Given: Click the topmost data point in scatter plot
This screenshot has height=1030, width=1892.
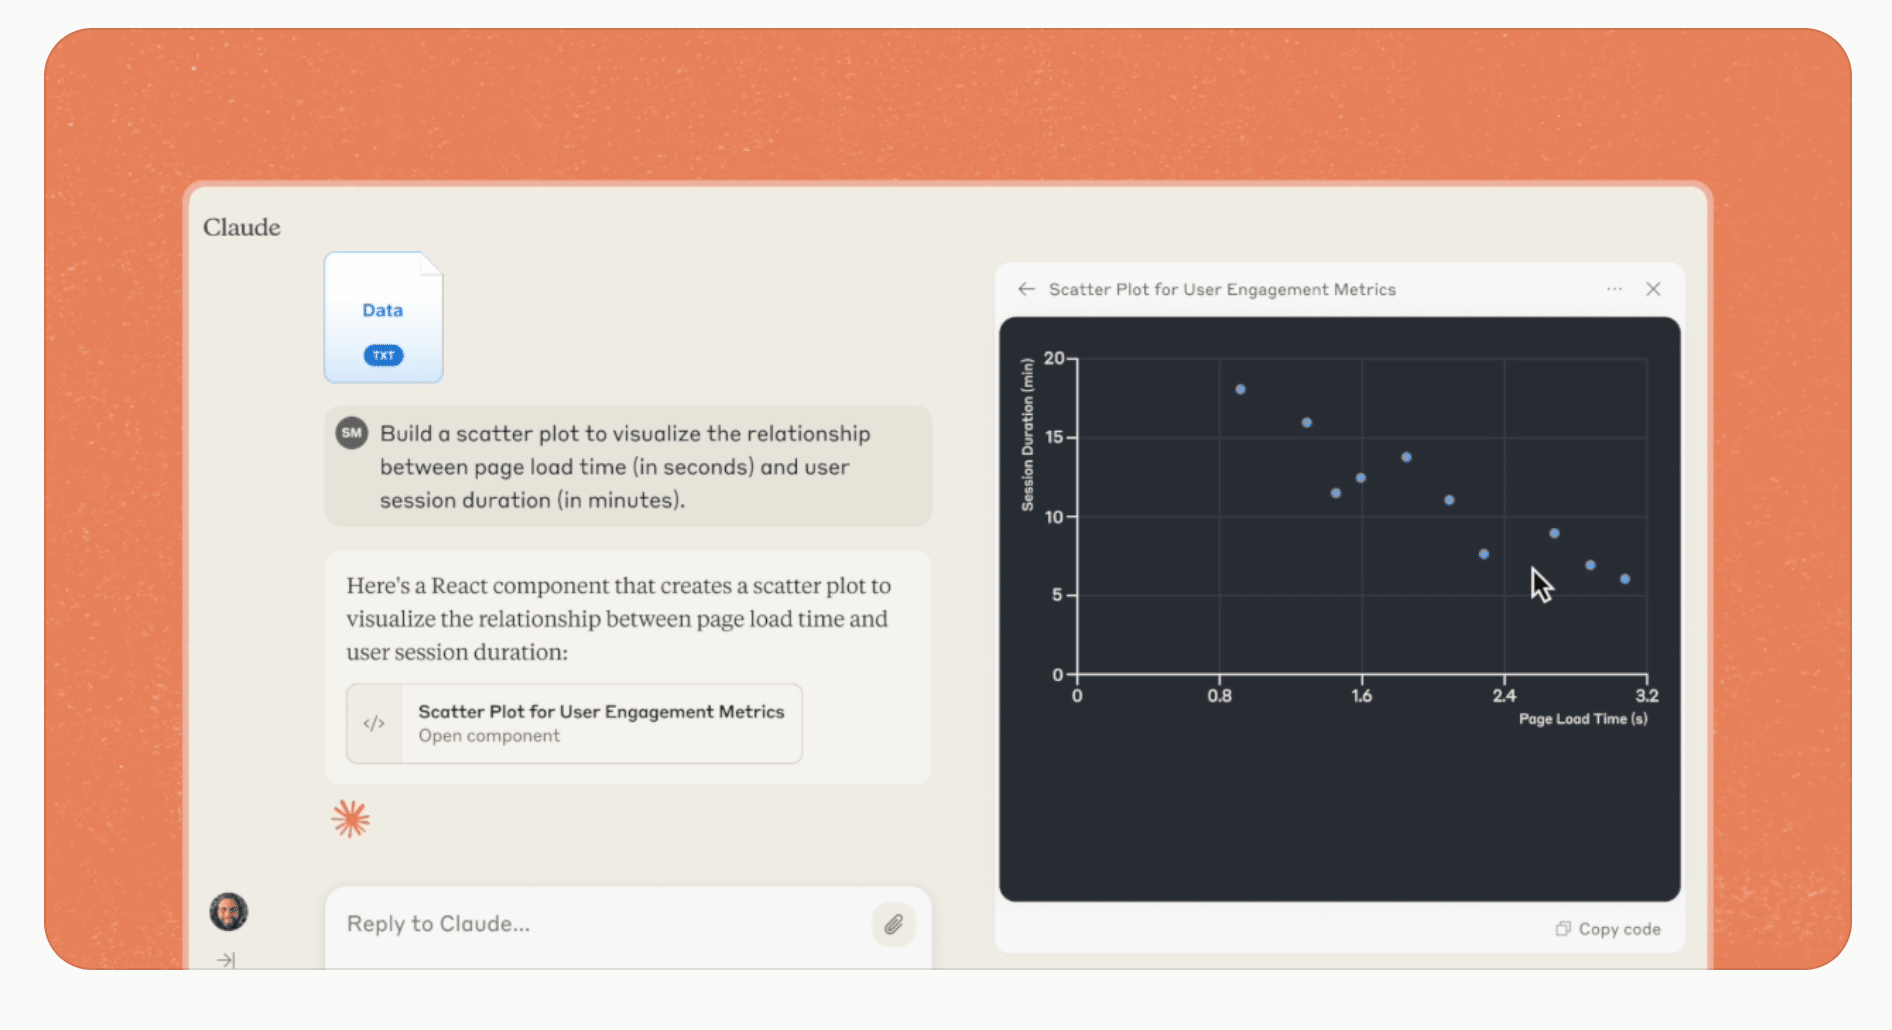Looking at the screenshot, I should pyautogui.click(x=1240, y=389).
